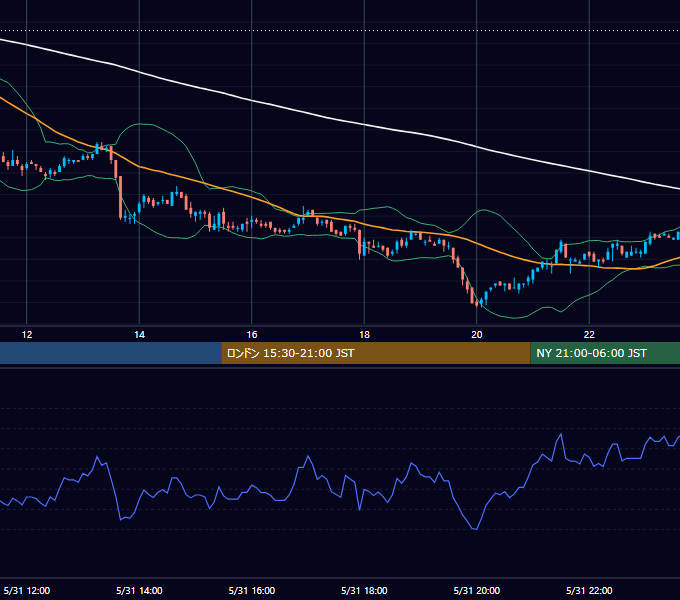Click the 5/31 12:00 date label
The image size is (680, 600).
click(x=27, y=590)
